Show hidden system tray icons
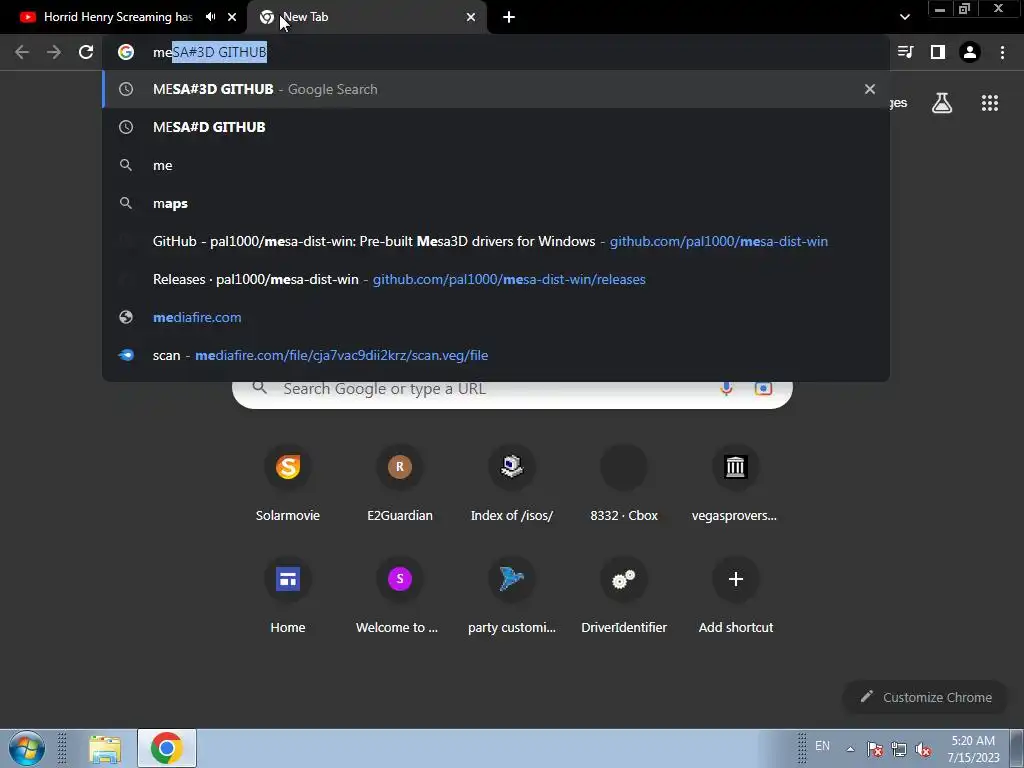This screenshot has width=1024, height=768. pyautogui.click(x=850, y=749)
